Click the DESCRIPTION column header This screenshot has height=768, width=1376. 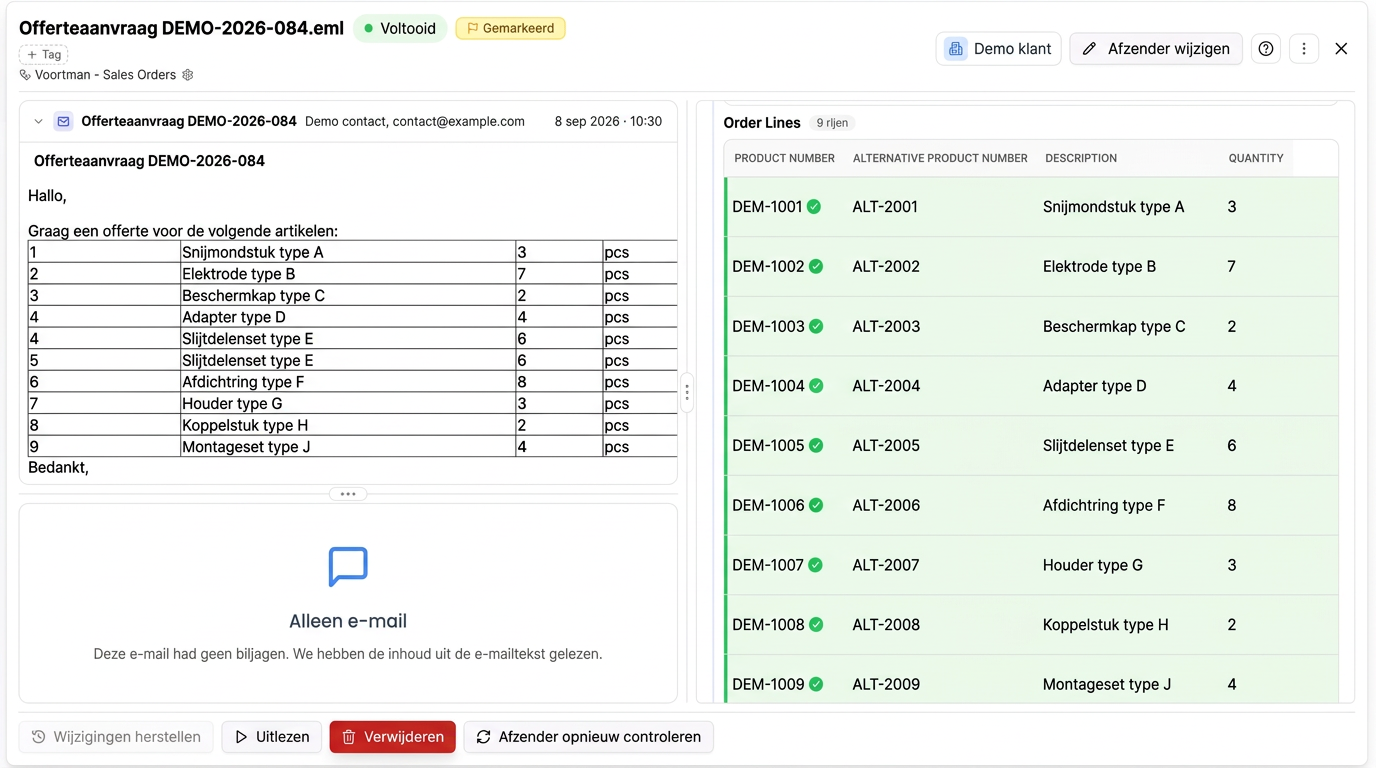[x=1081, y=158]
